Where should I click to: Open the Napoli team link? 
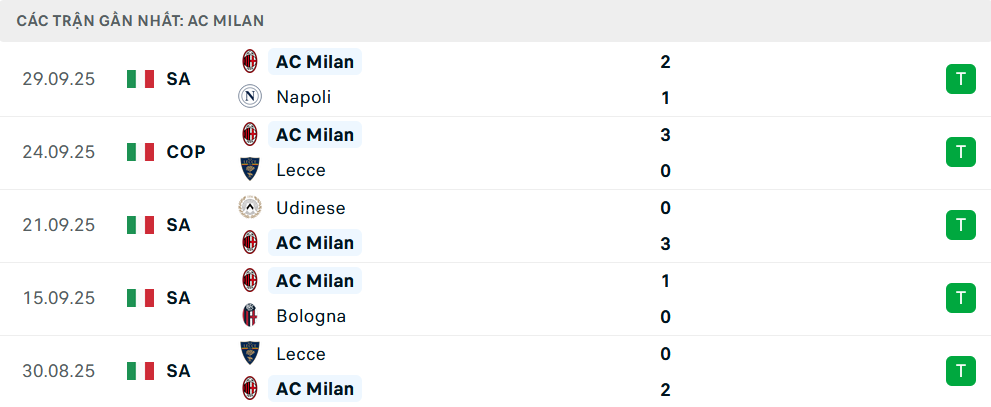point(303,97)
